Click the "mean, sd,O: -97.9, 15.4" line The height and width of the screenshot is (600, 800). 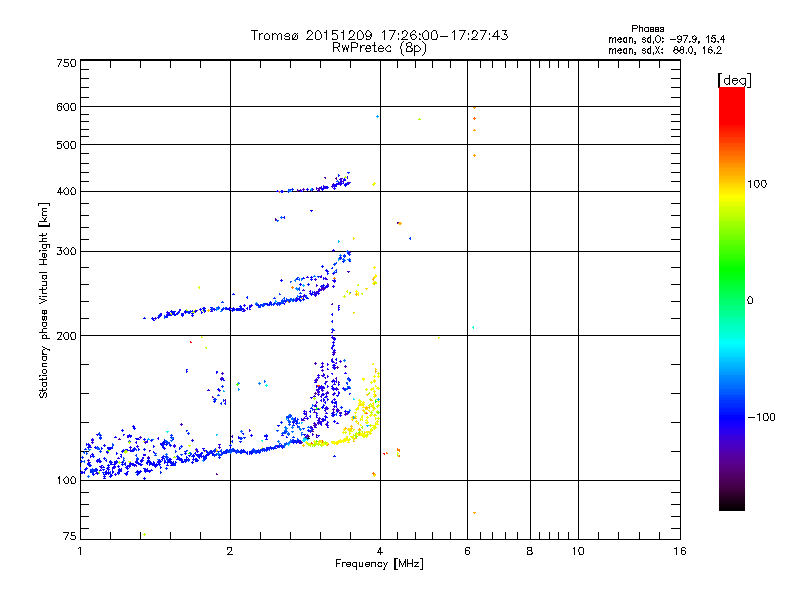pyautogui.click(x=666, y=39)
